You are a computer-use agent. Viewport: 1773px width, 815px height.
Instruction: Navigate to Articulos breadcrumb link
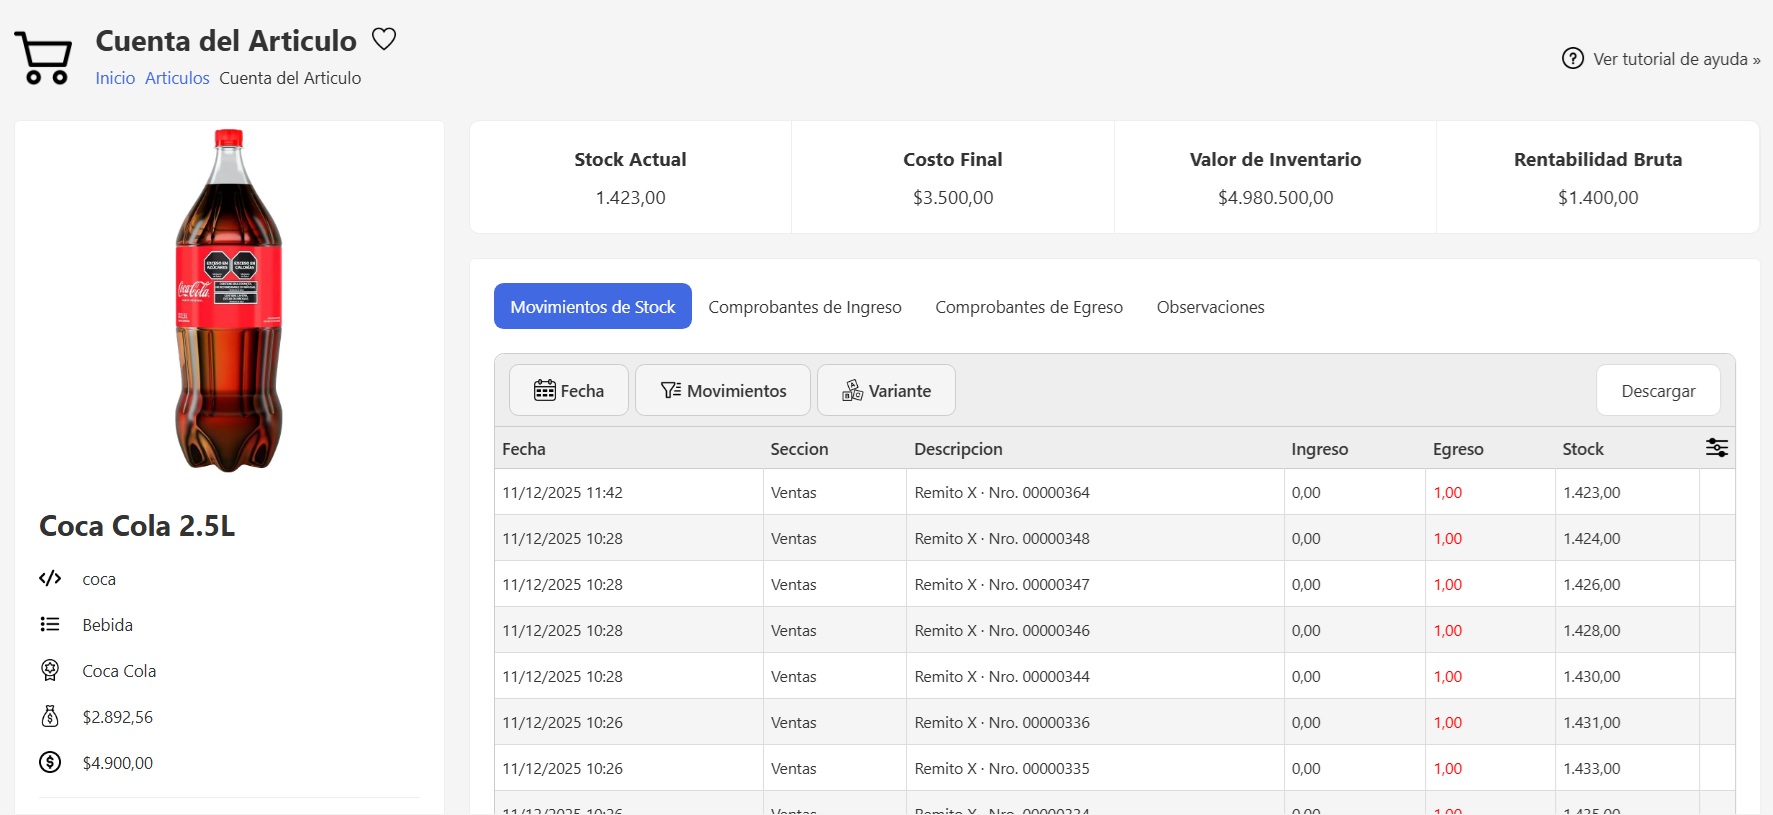coord(177,78)
